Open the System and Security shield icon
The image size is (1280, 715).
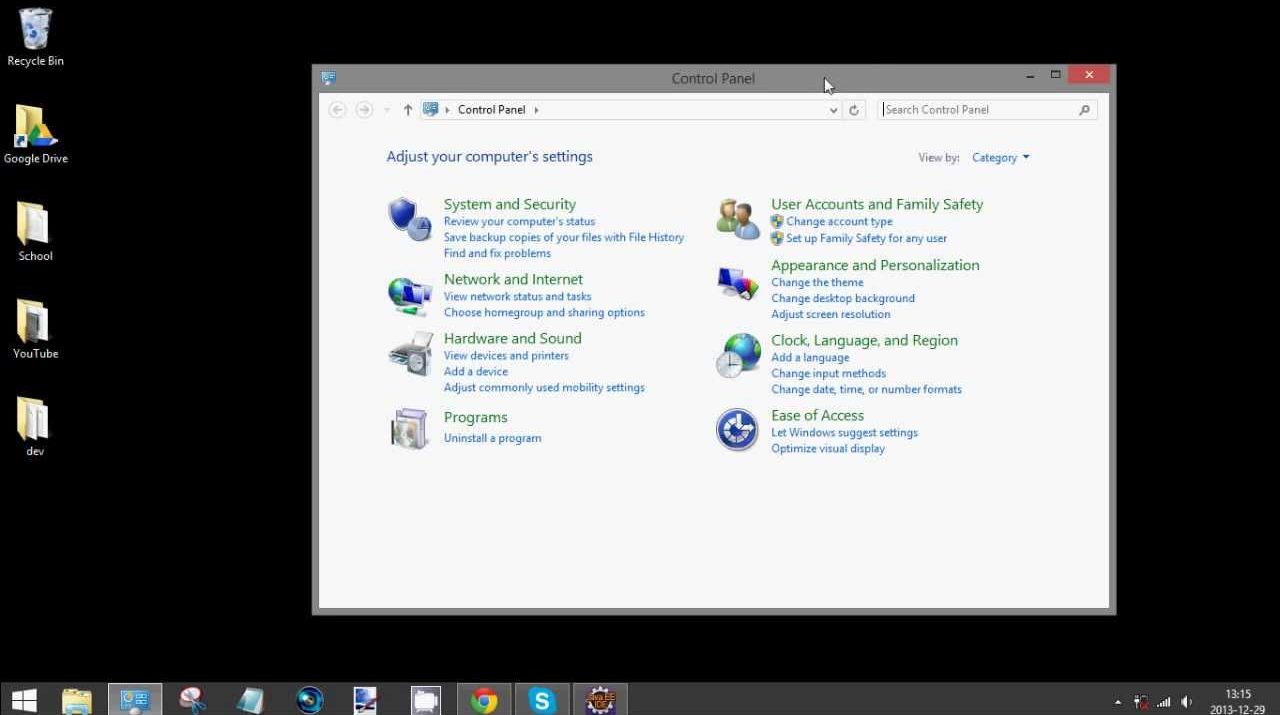pos(409,219)
